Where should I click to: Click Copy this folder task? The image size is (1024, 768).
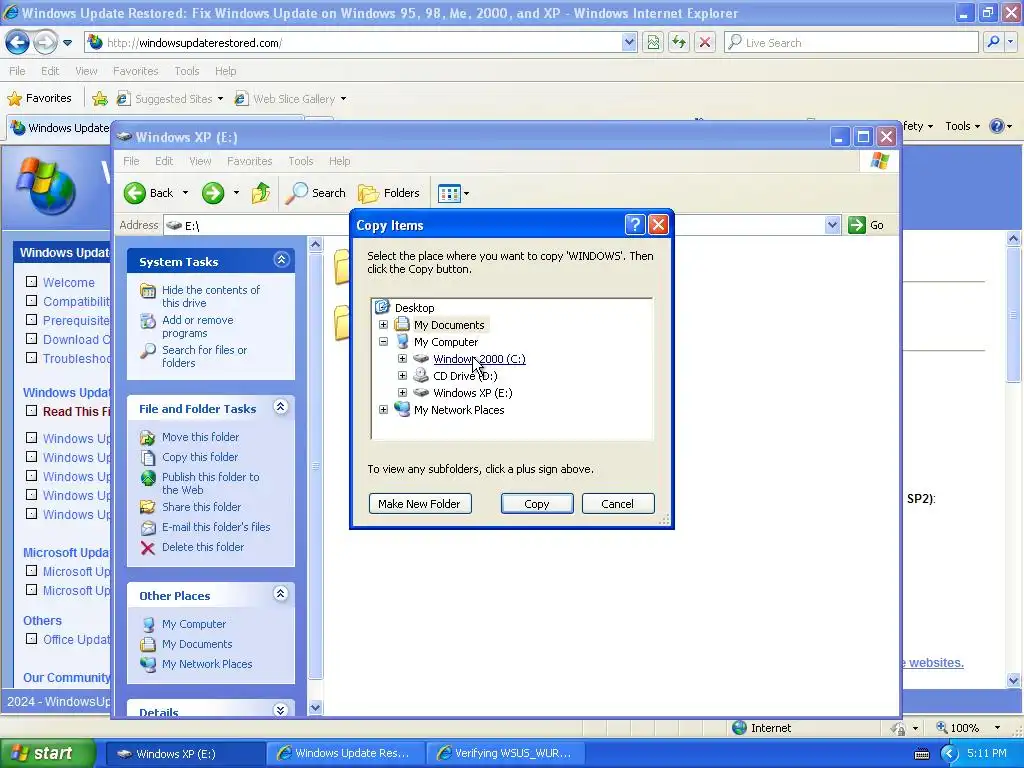pos(199,457)
